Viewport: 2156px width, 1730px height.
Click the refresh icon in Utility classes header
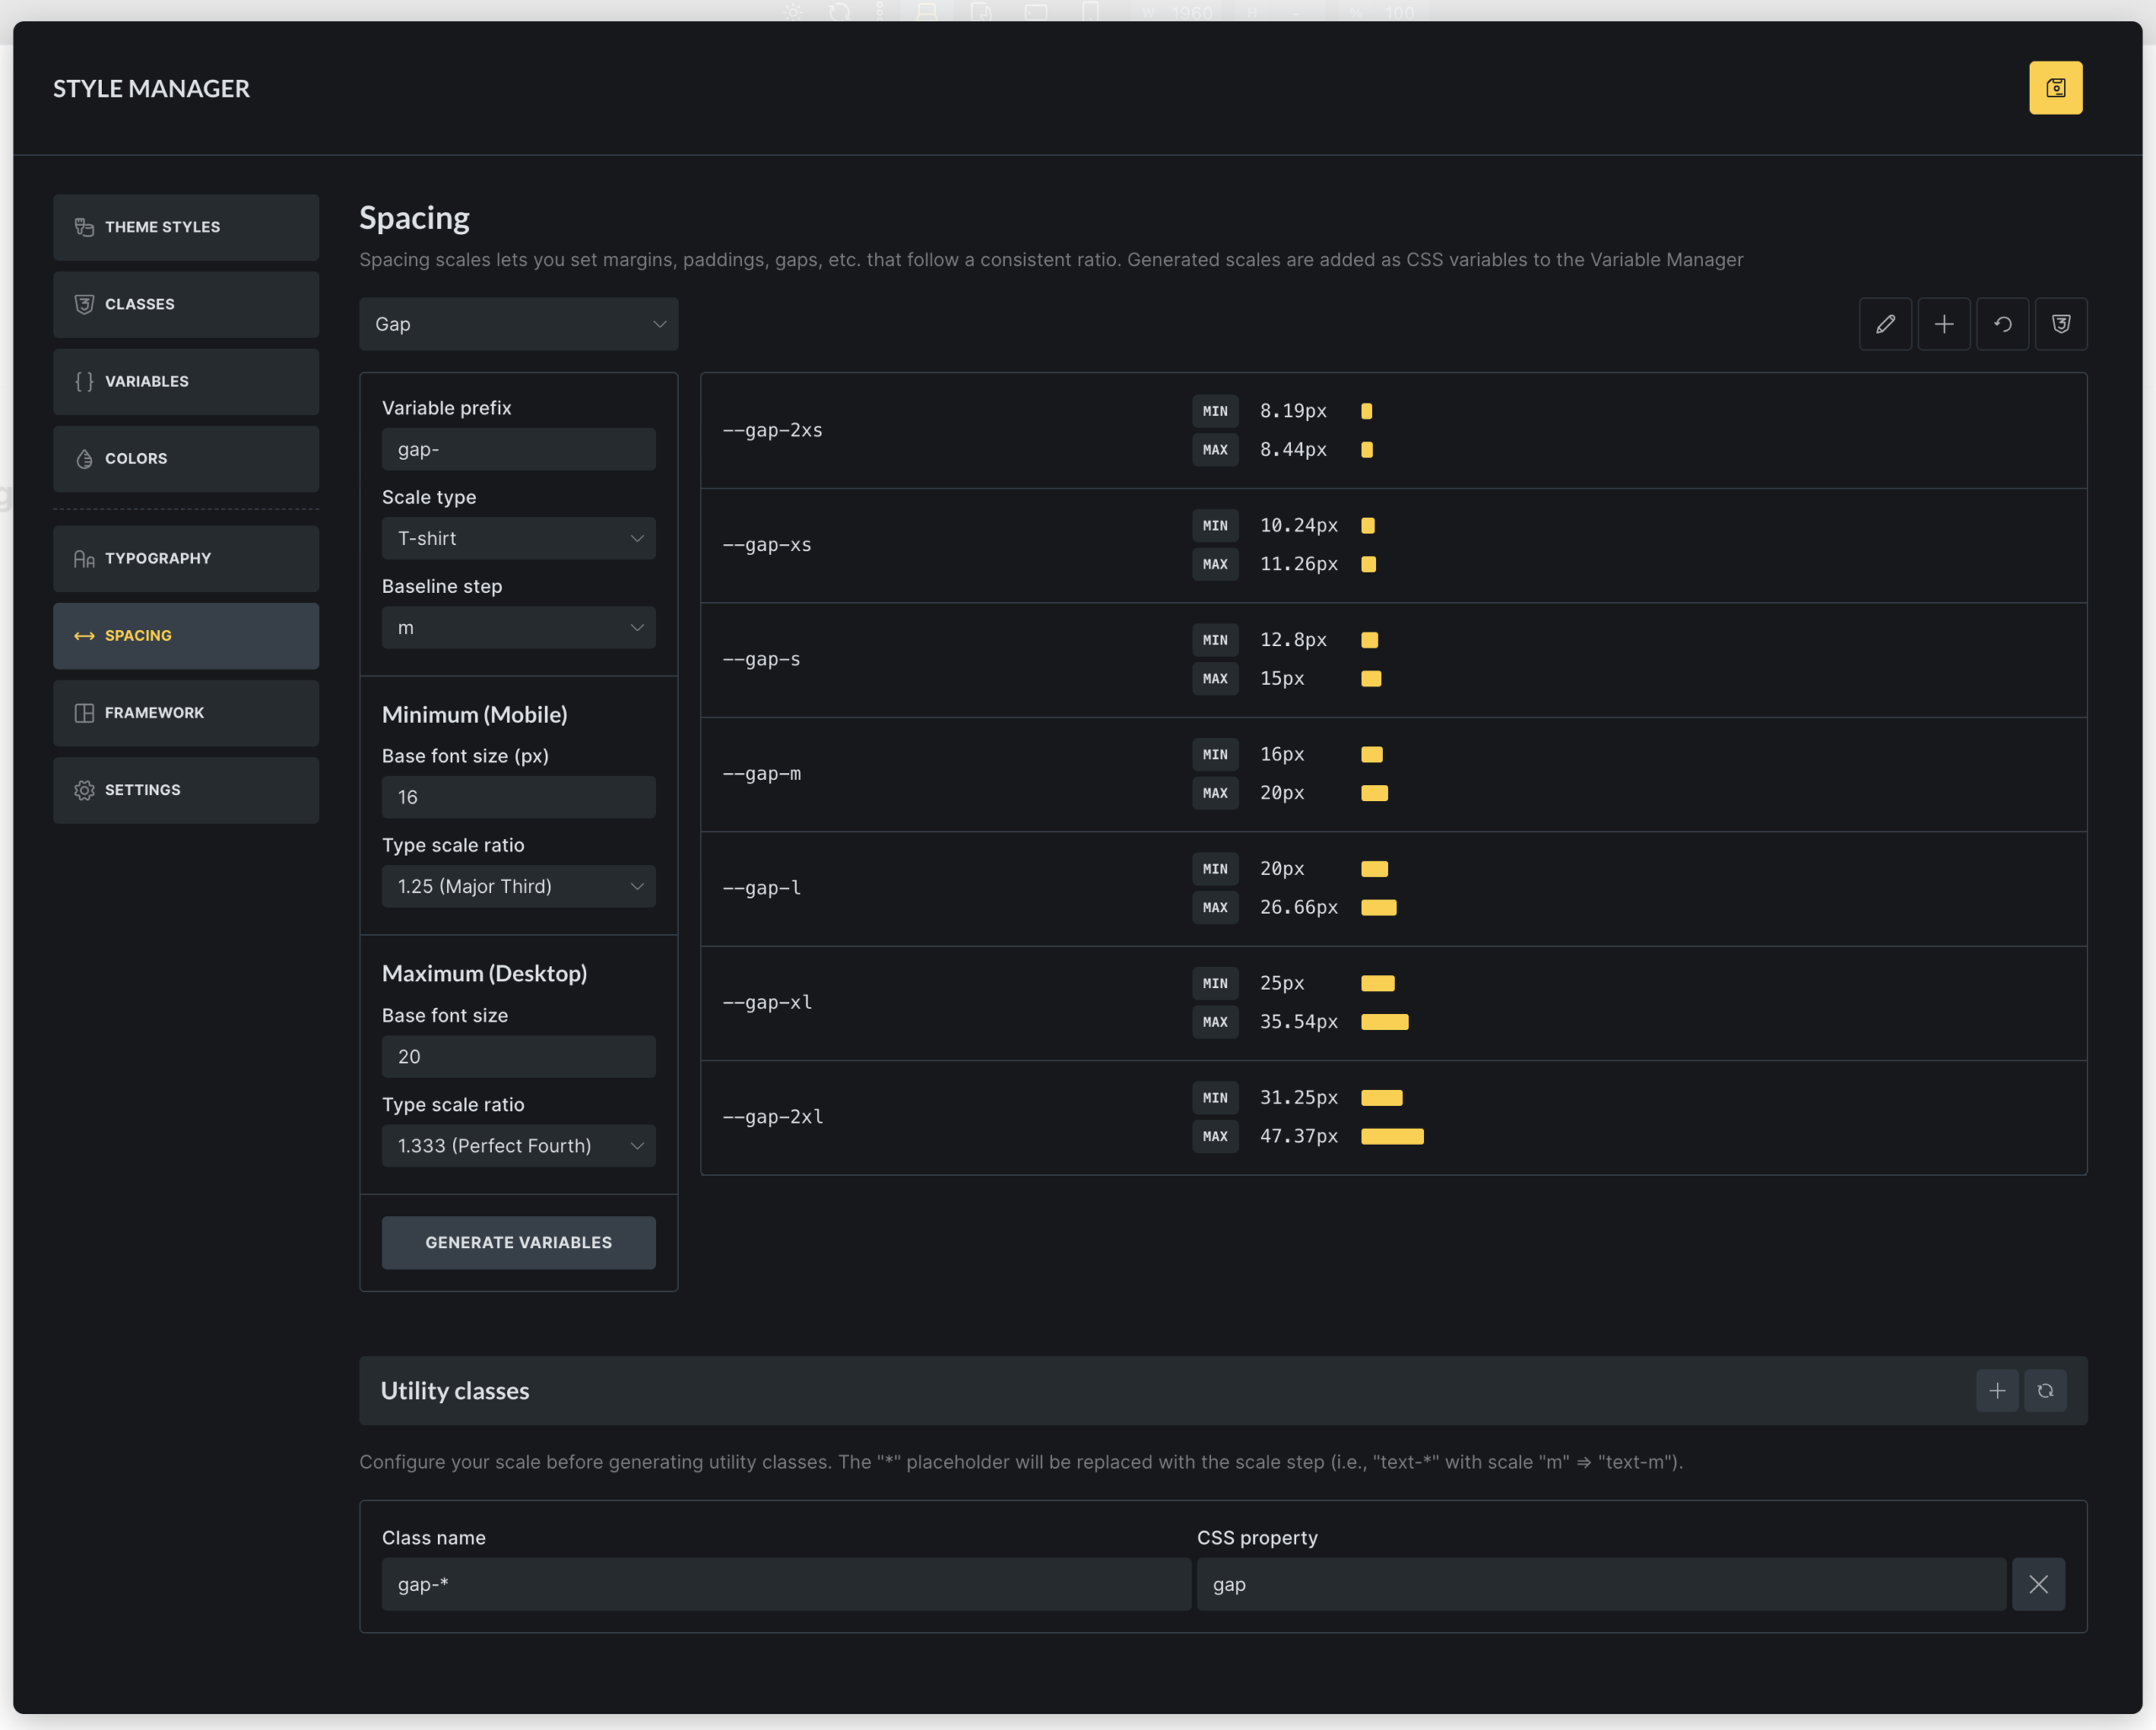(2045, 1391)
